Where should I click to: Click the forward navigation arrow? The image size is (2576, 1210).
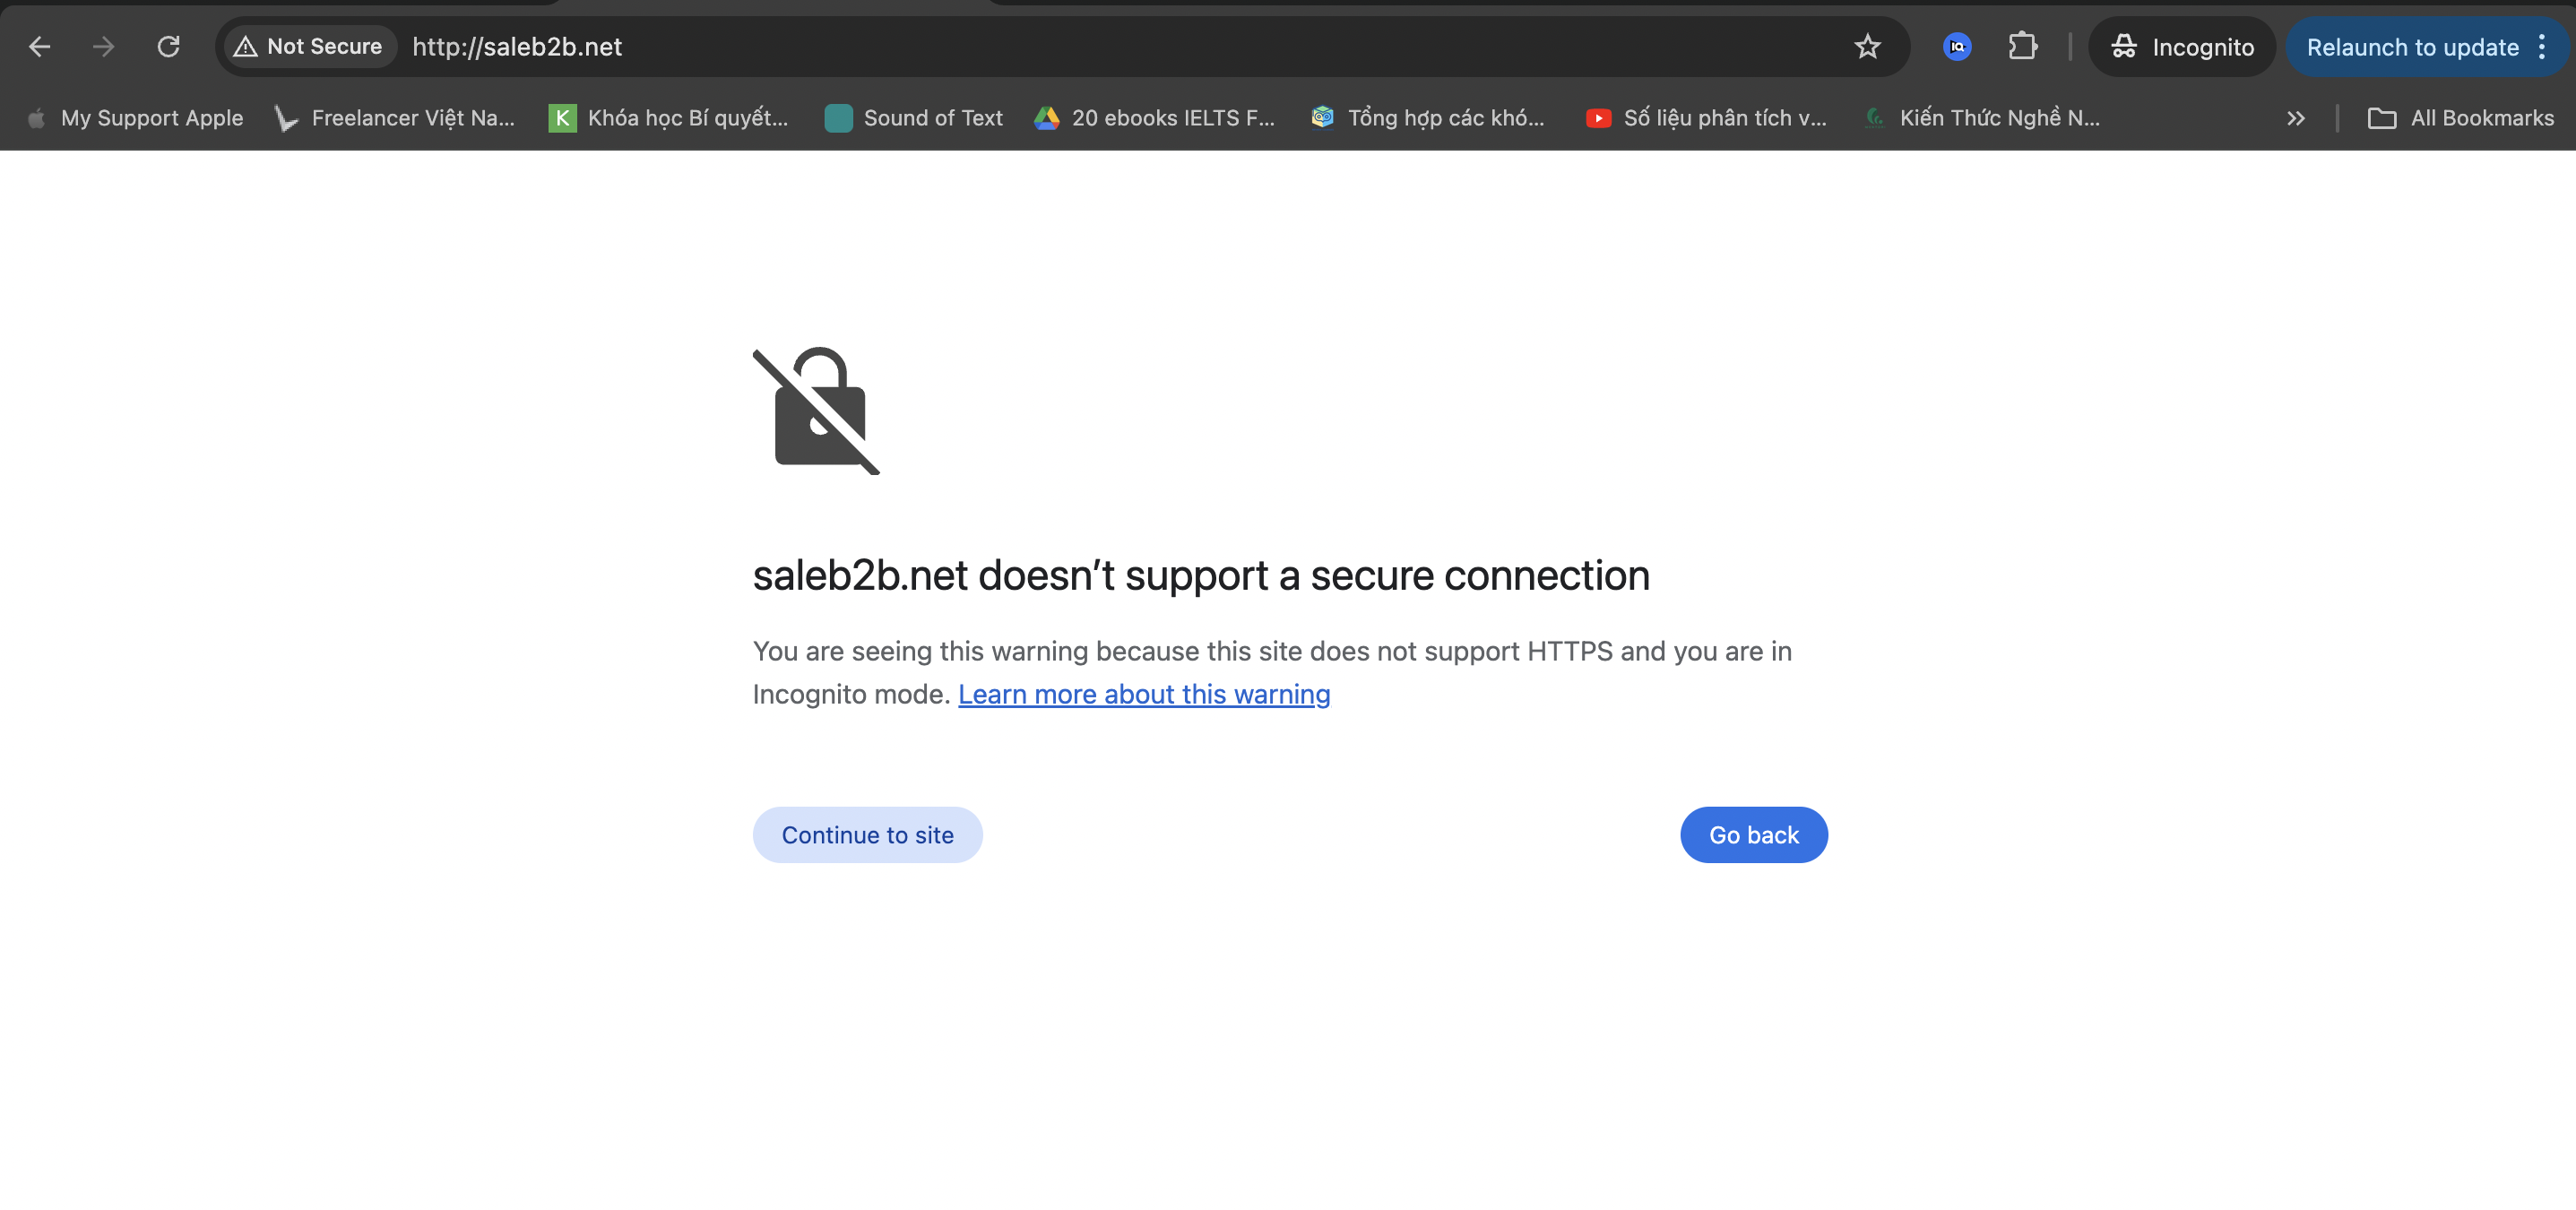coord(104,47)
